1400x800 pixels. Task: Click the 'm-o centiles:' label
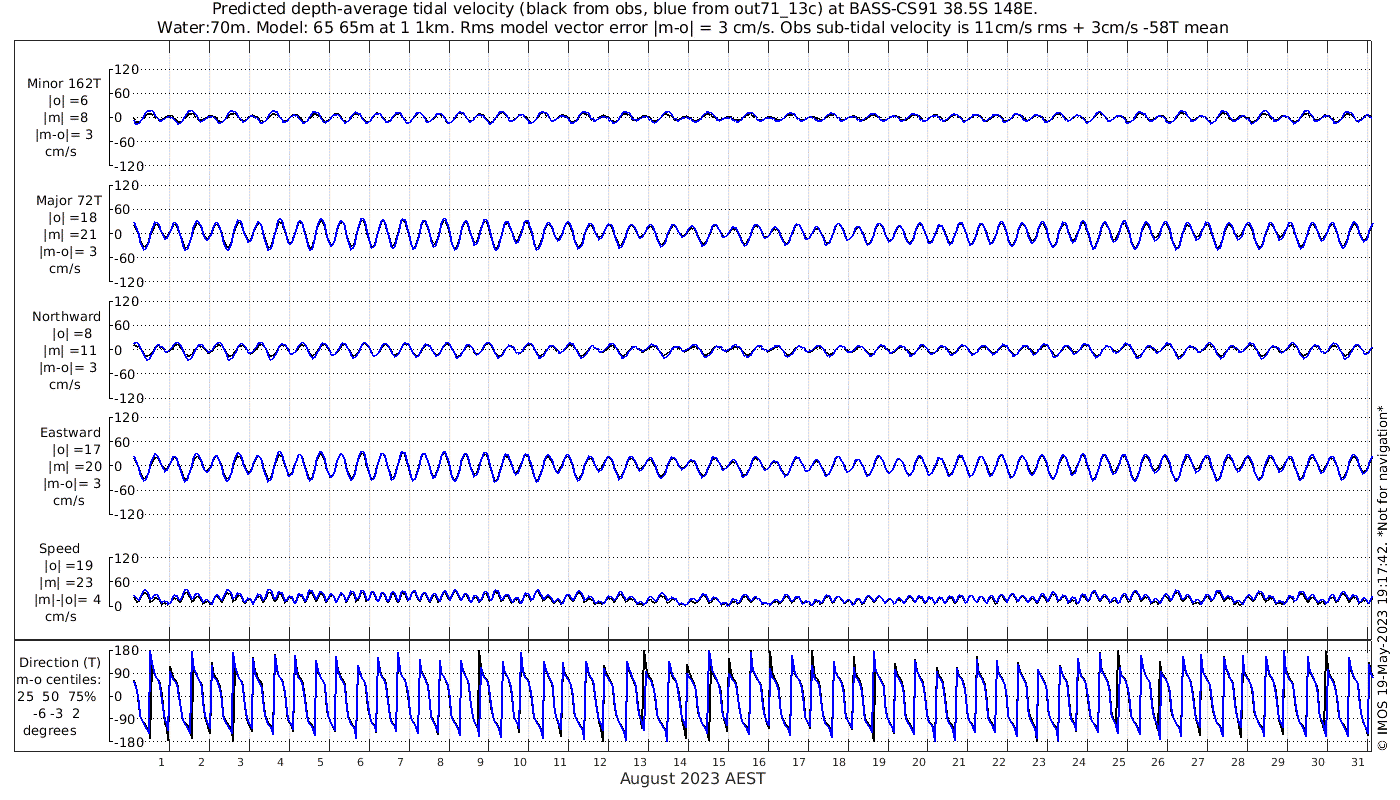(x=60, y=680)
